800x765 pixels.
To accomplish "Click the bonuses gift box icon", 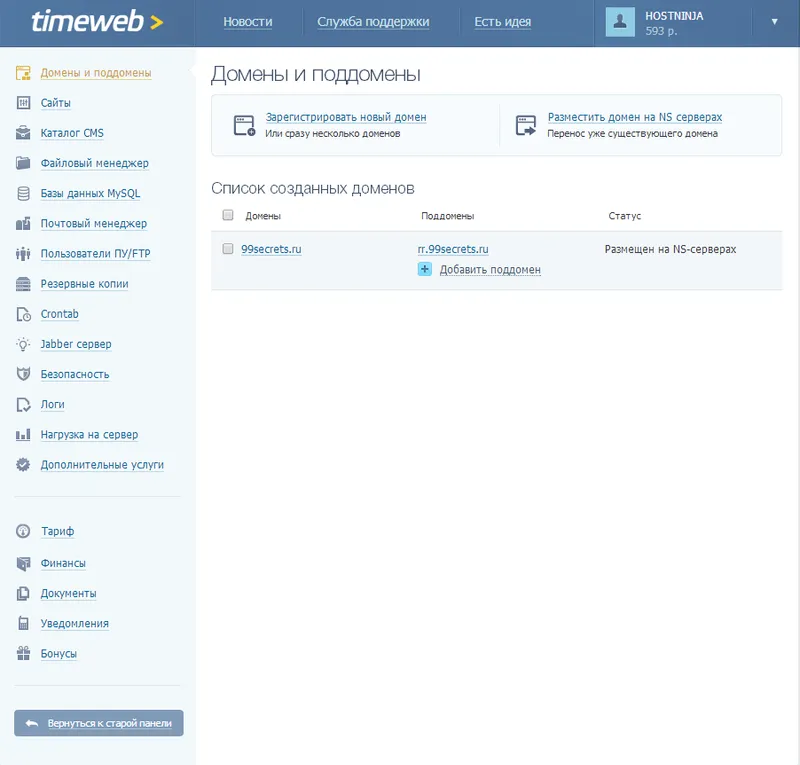I will click(x=23, y=653).
